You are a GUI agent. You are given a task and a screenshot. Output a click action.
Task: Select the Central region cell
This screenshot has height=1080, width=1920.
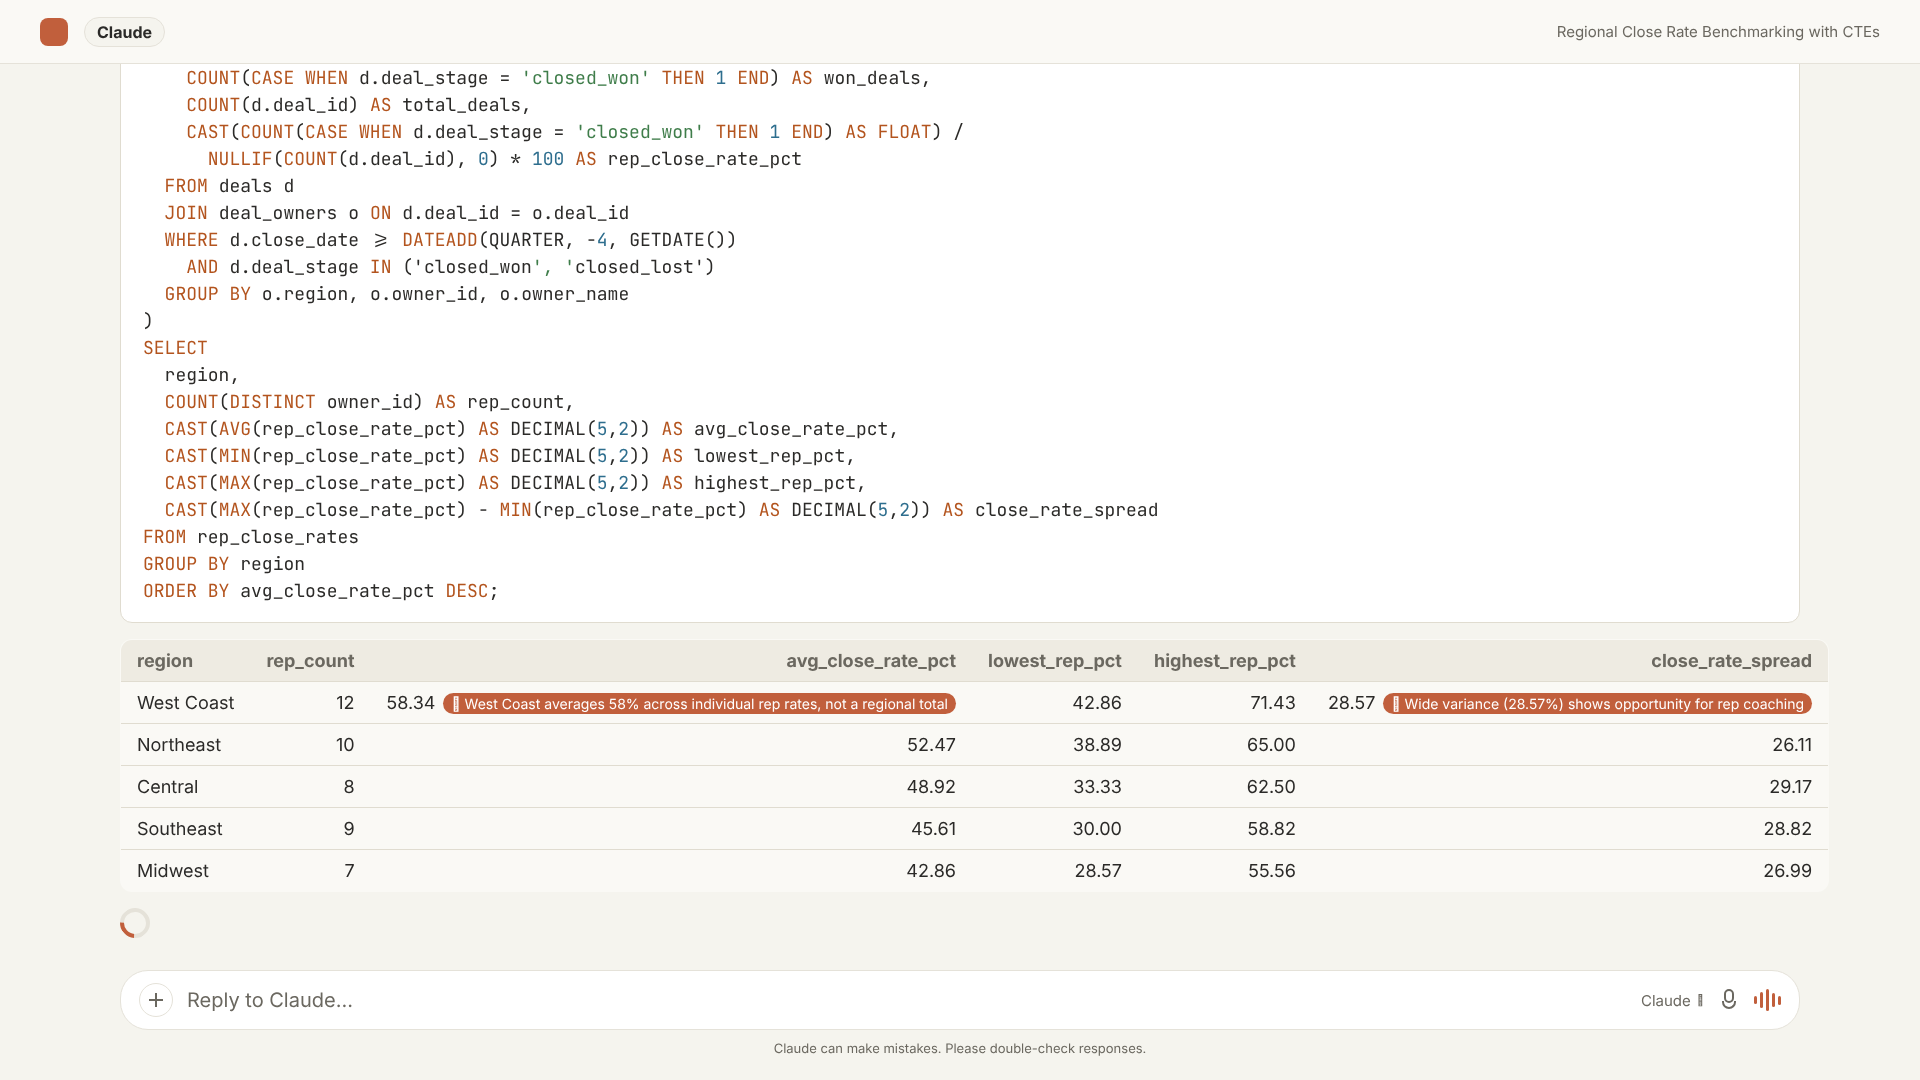pos(167,787)
